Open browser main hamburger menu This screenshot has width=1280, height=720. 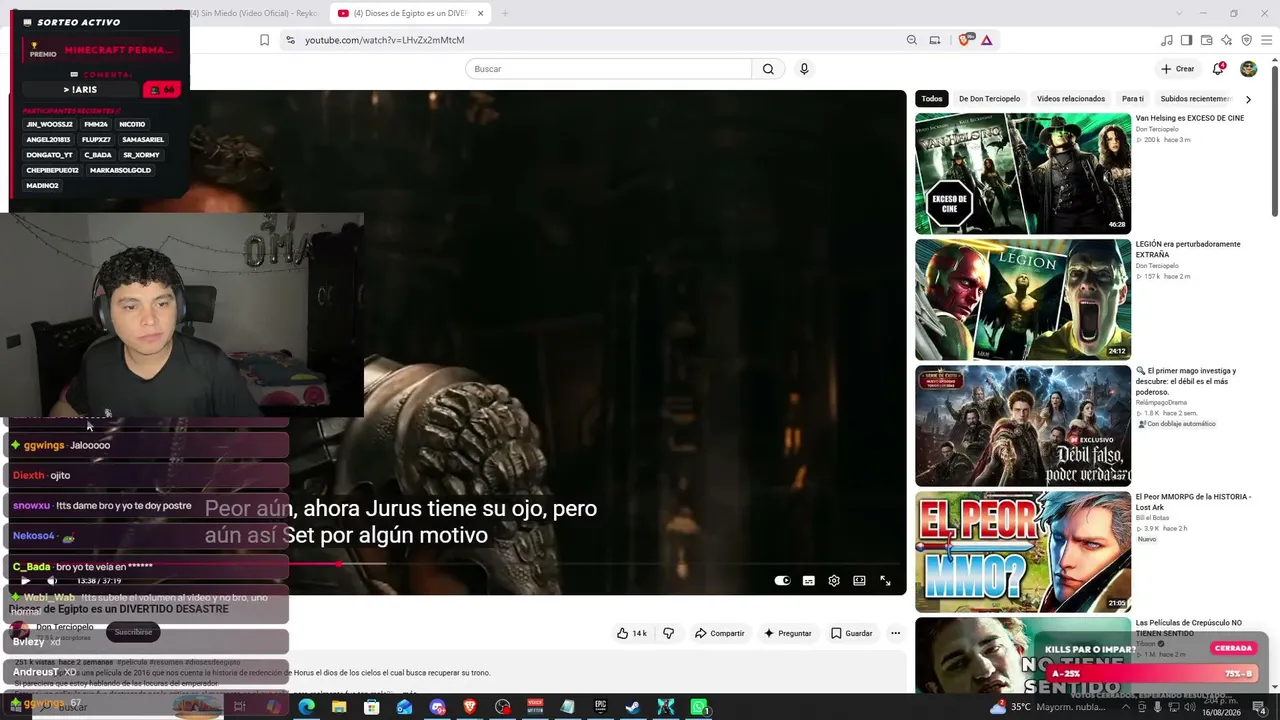(x=1266, y=40)
